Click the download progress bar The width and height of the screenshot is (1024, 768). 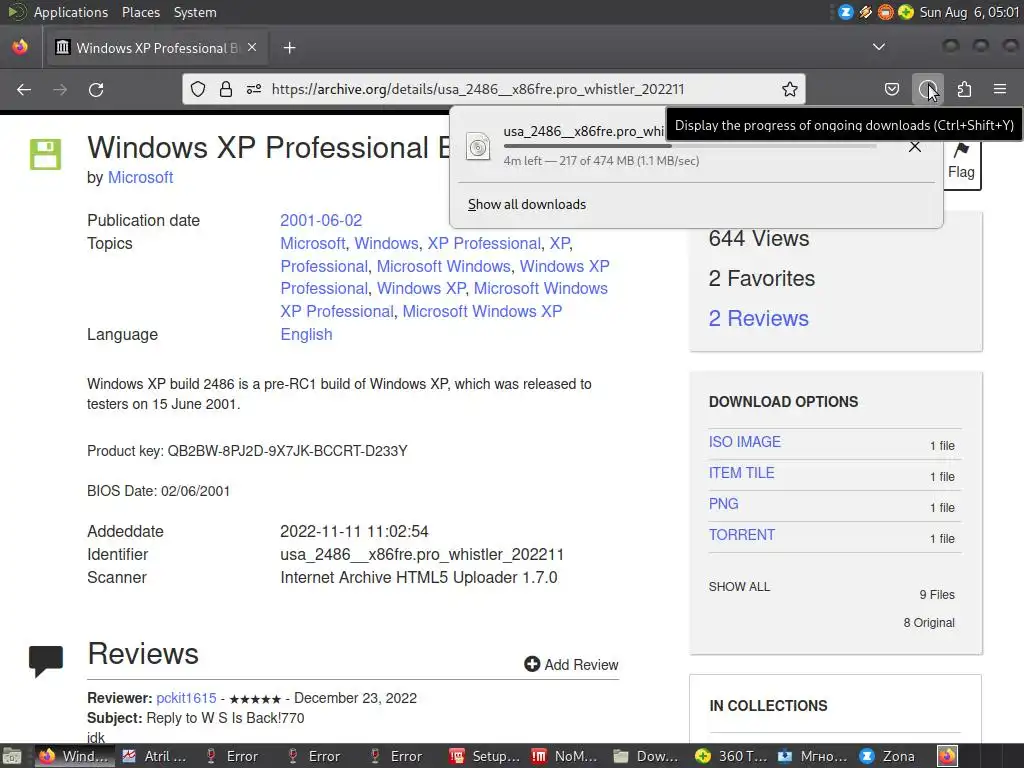point(690,146)
